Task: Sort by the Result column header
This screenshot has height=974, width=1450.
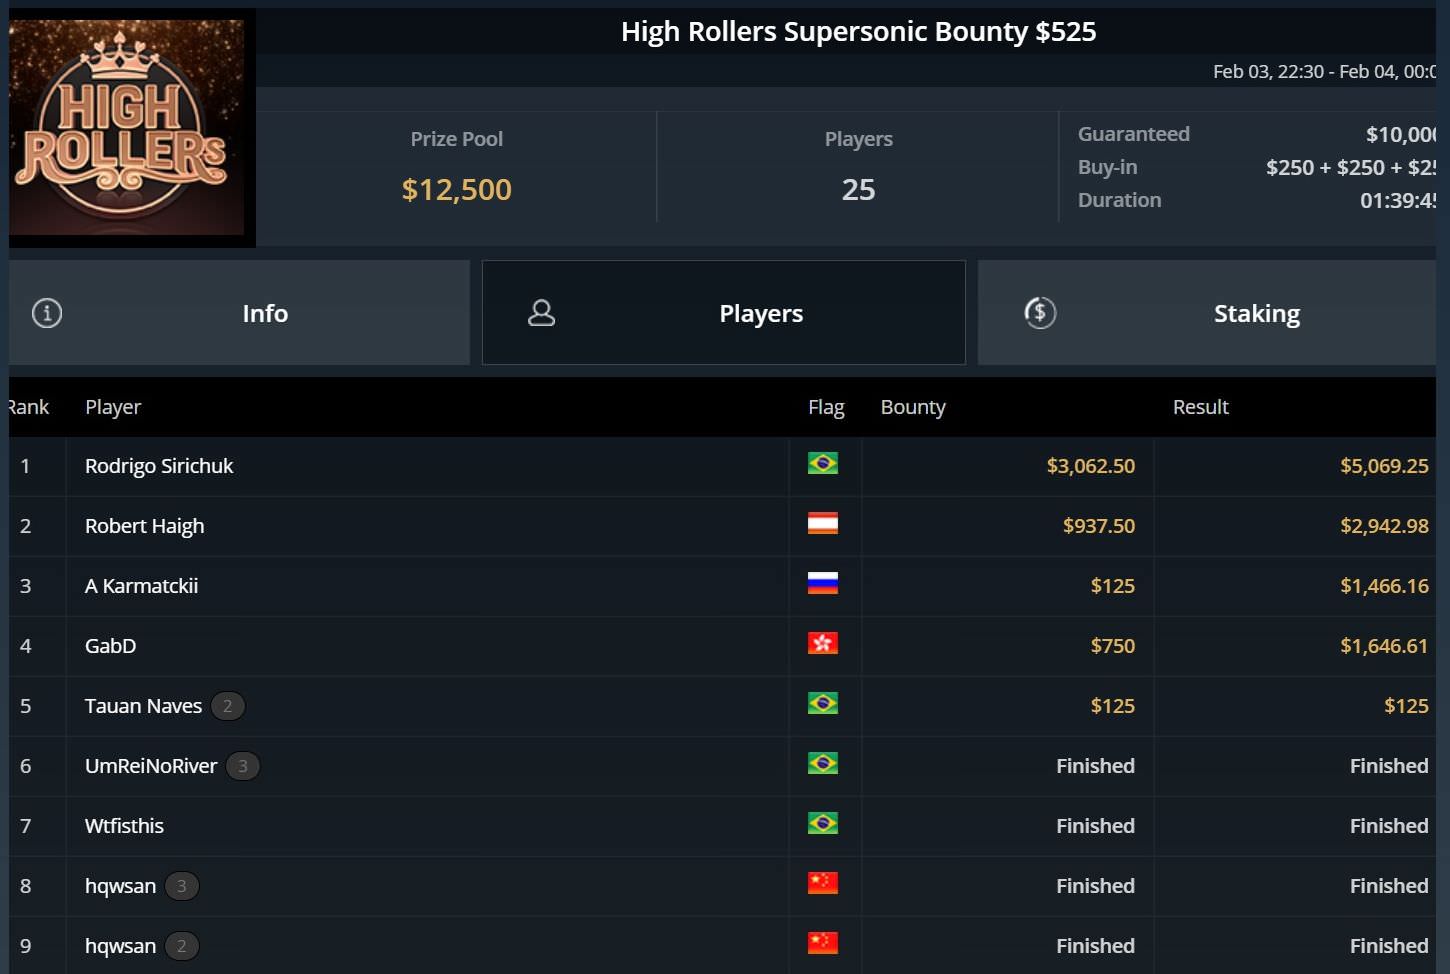Action: [1200, 407]
